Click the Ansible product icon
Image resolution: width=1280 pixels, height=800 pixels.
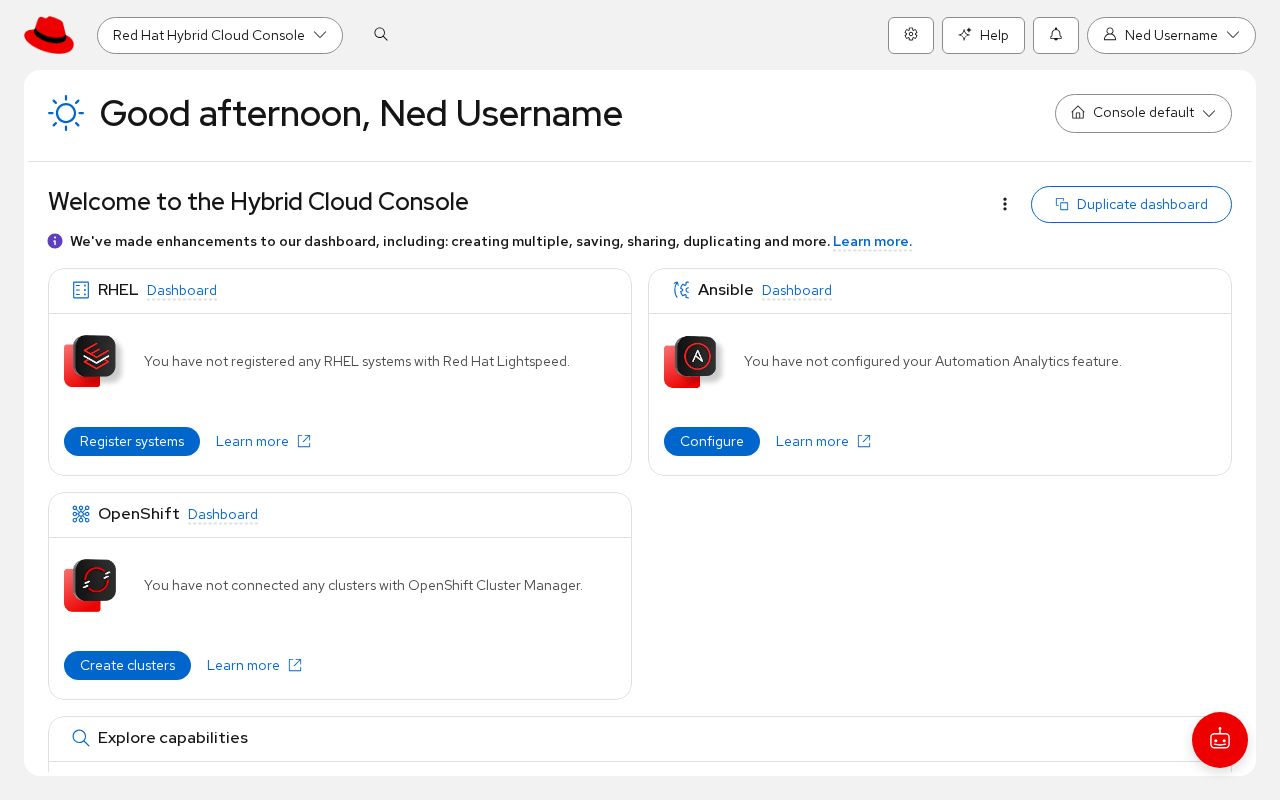pyautogui.click(x=691, y=361)
